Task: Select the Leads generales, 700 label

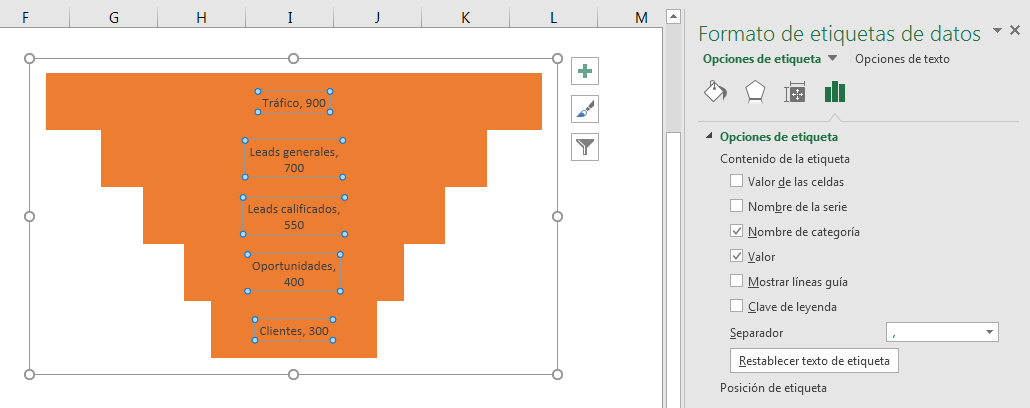Action: (x=294, y=160)
